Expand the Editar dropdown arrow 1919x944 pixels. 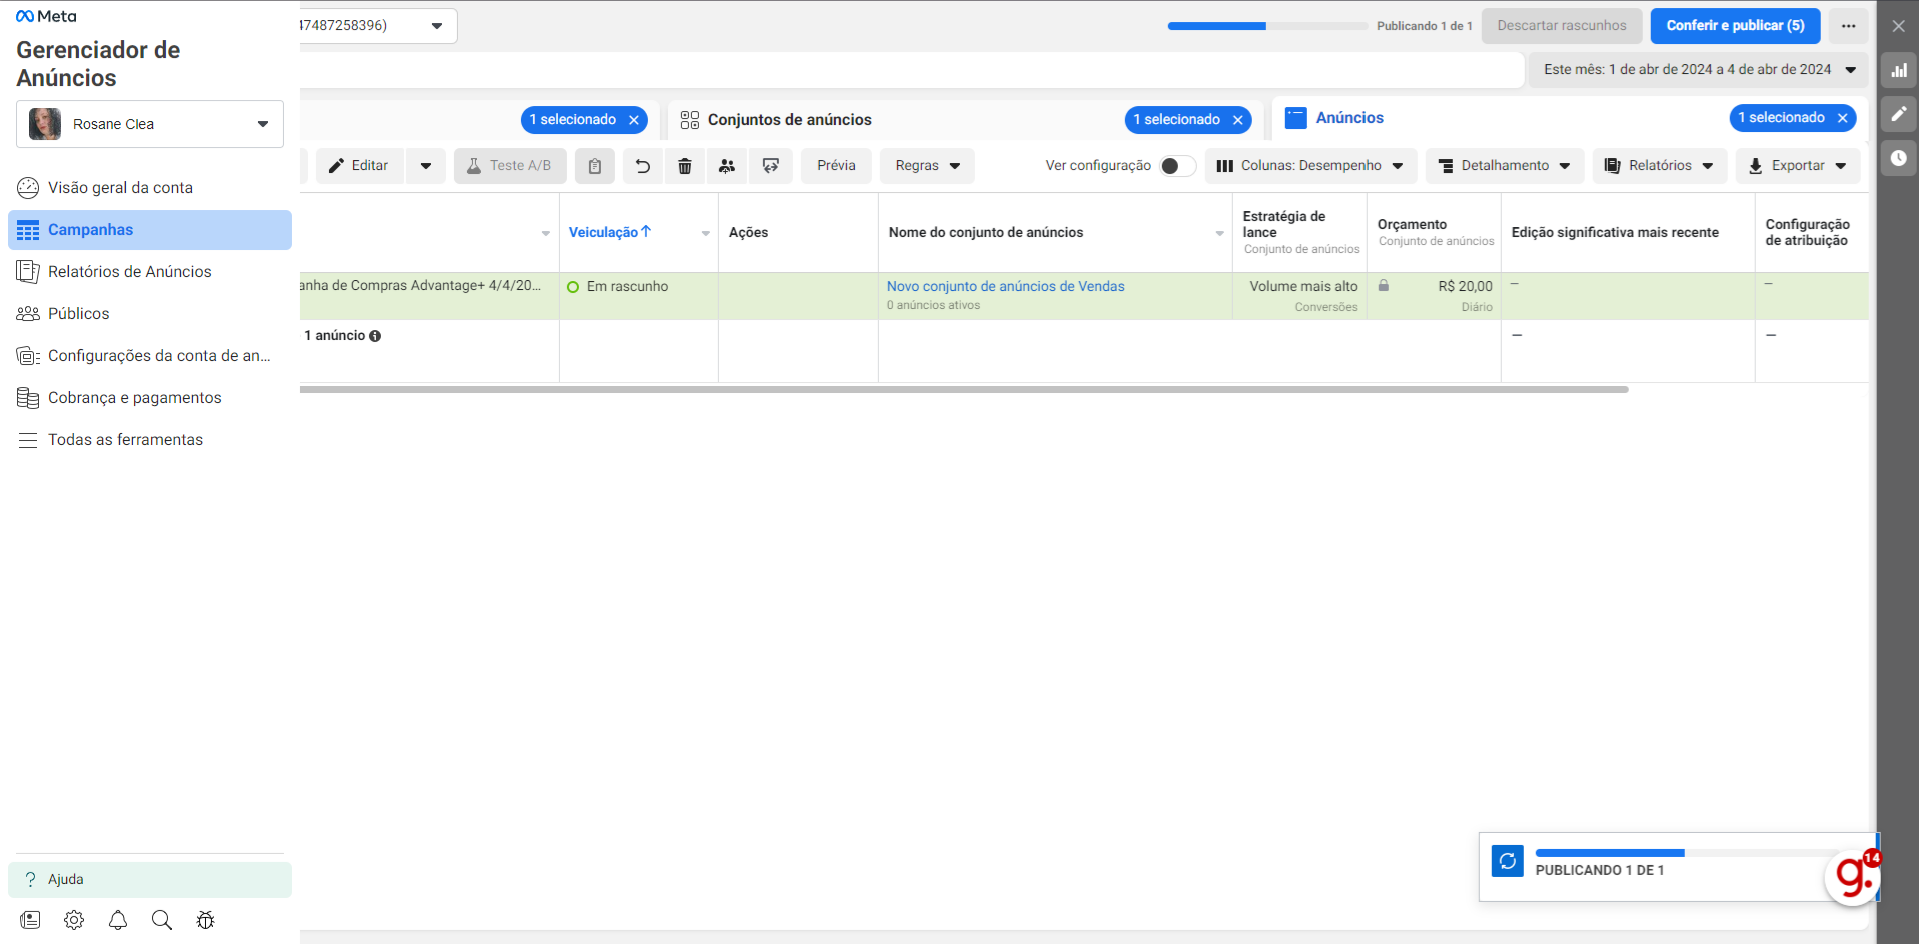[426, 166]
